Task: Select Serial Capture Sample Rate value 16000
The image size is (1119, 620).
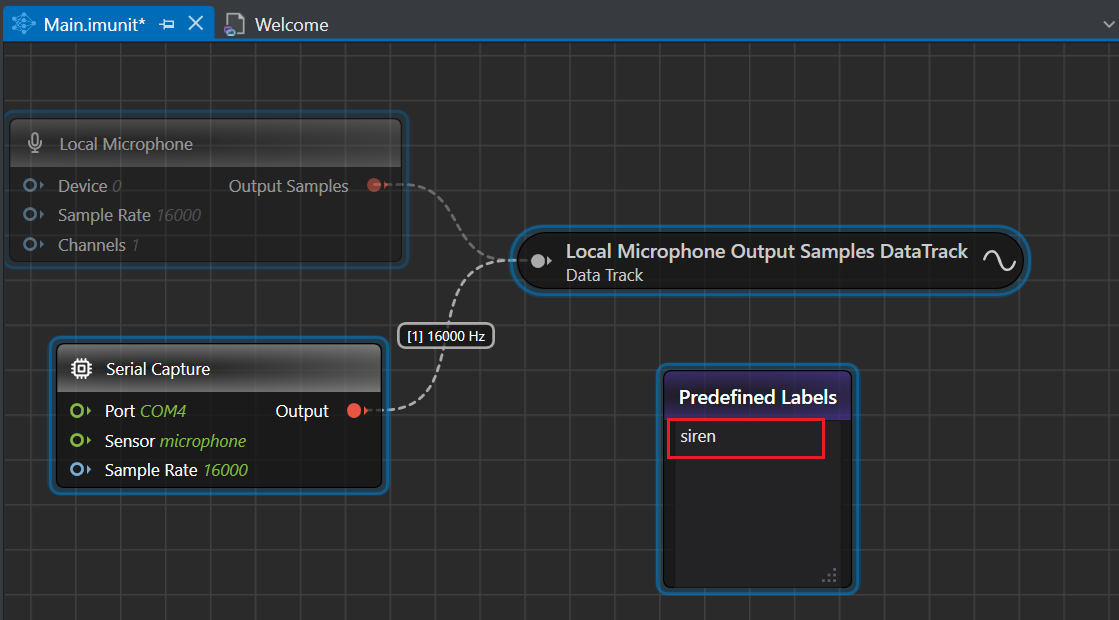Action: [226, 470]
